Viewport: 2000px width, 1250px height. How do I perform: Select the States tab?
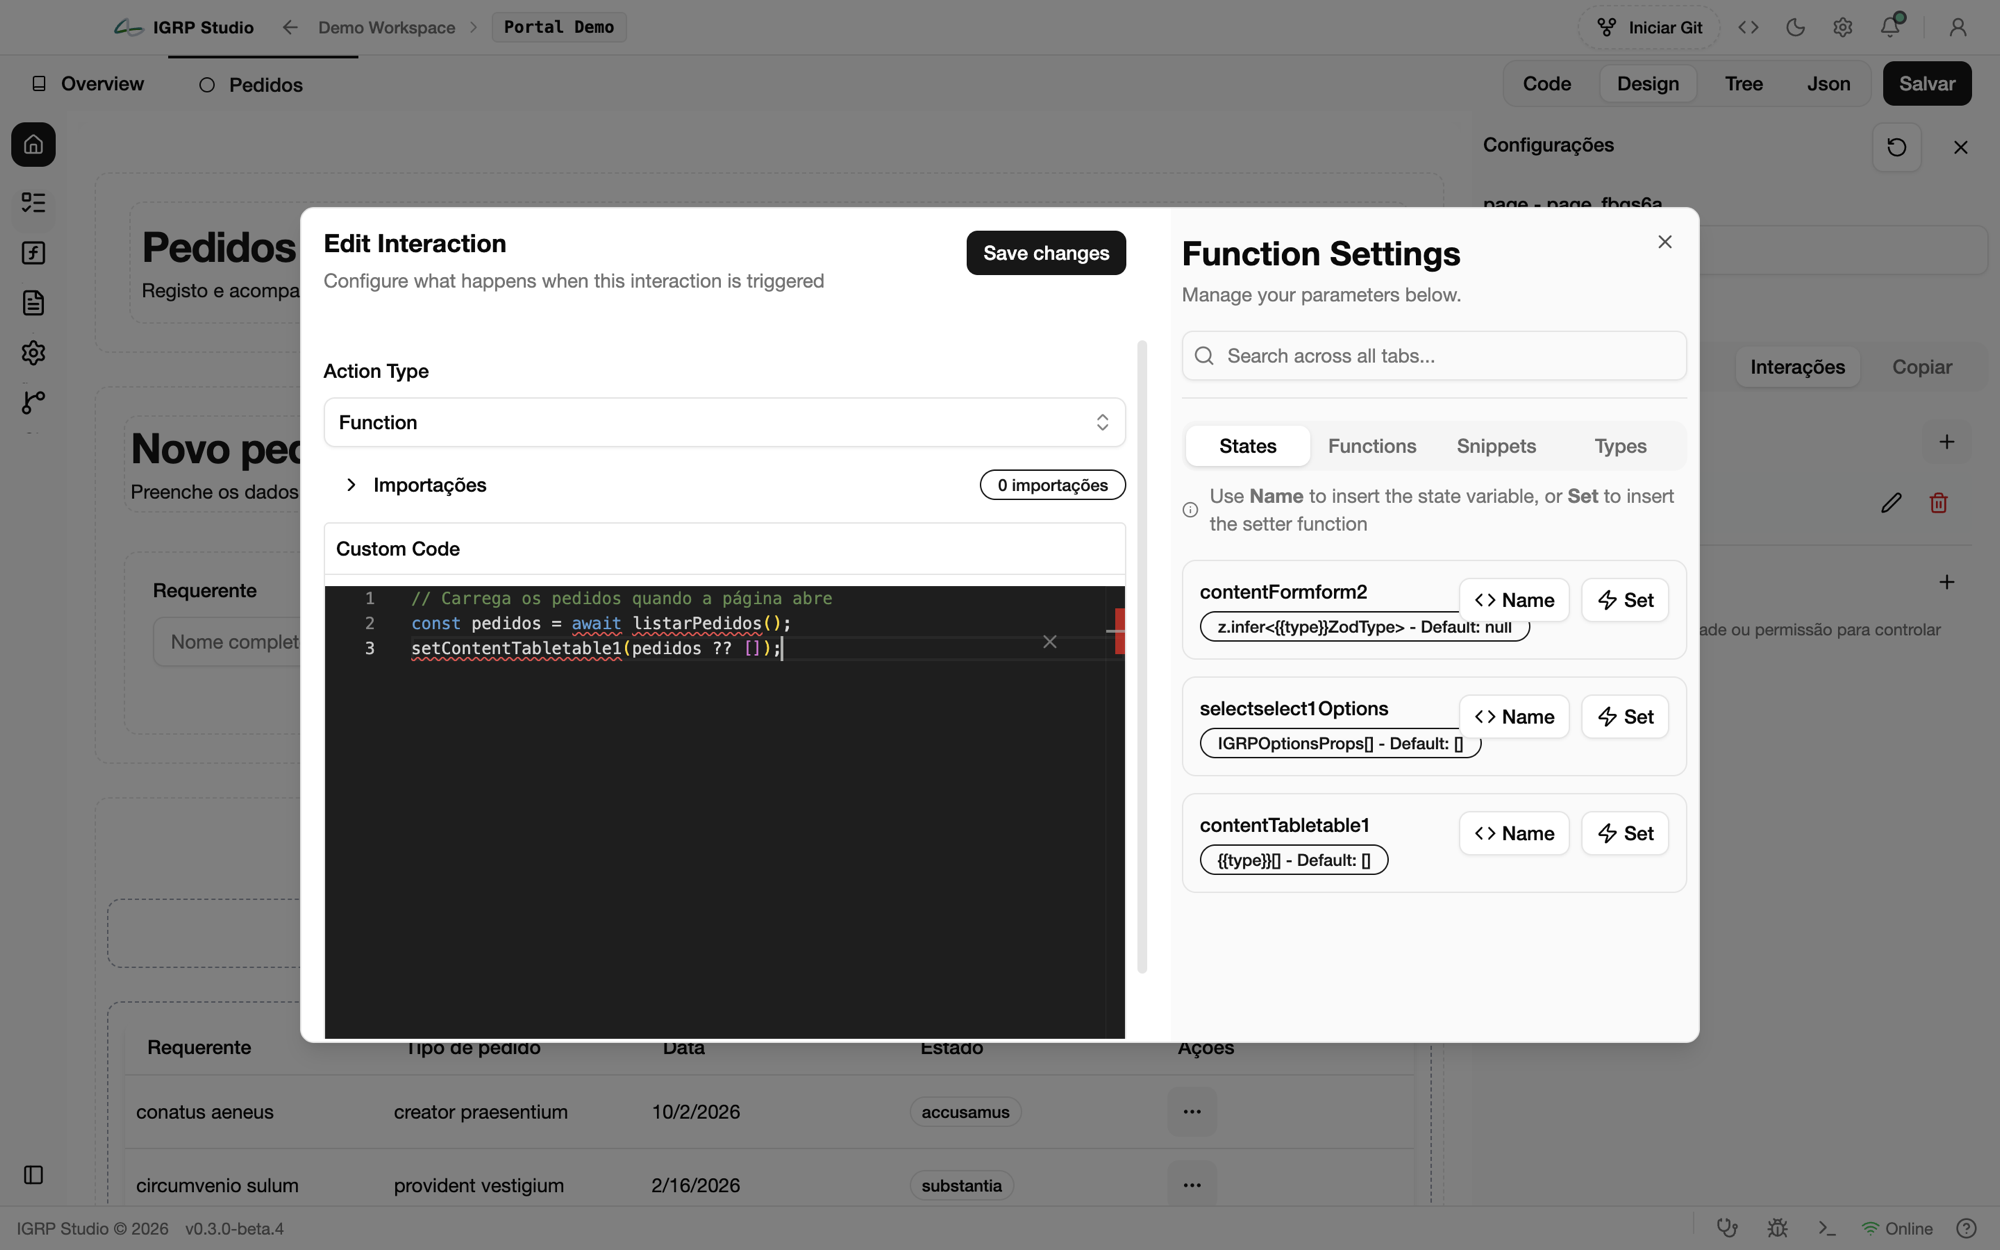tap(1247, 446)
